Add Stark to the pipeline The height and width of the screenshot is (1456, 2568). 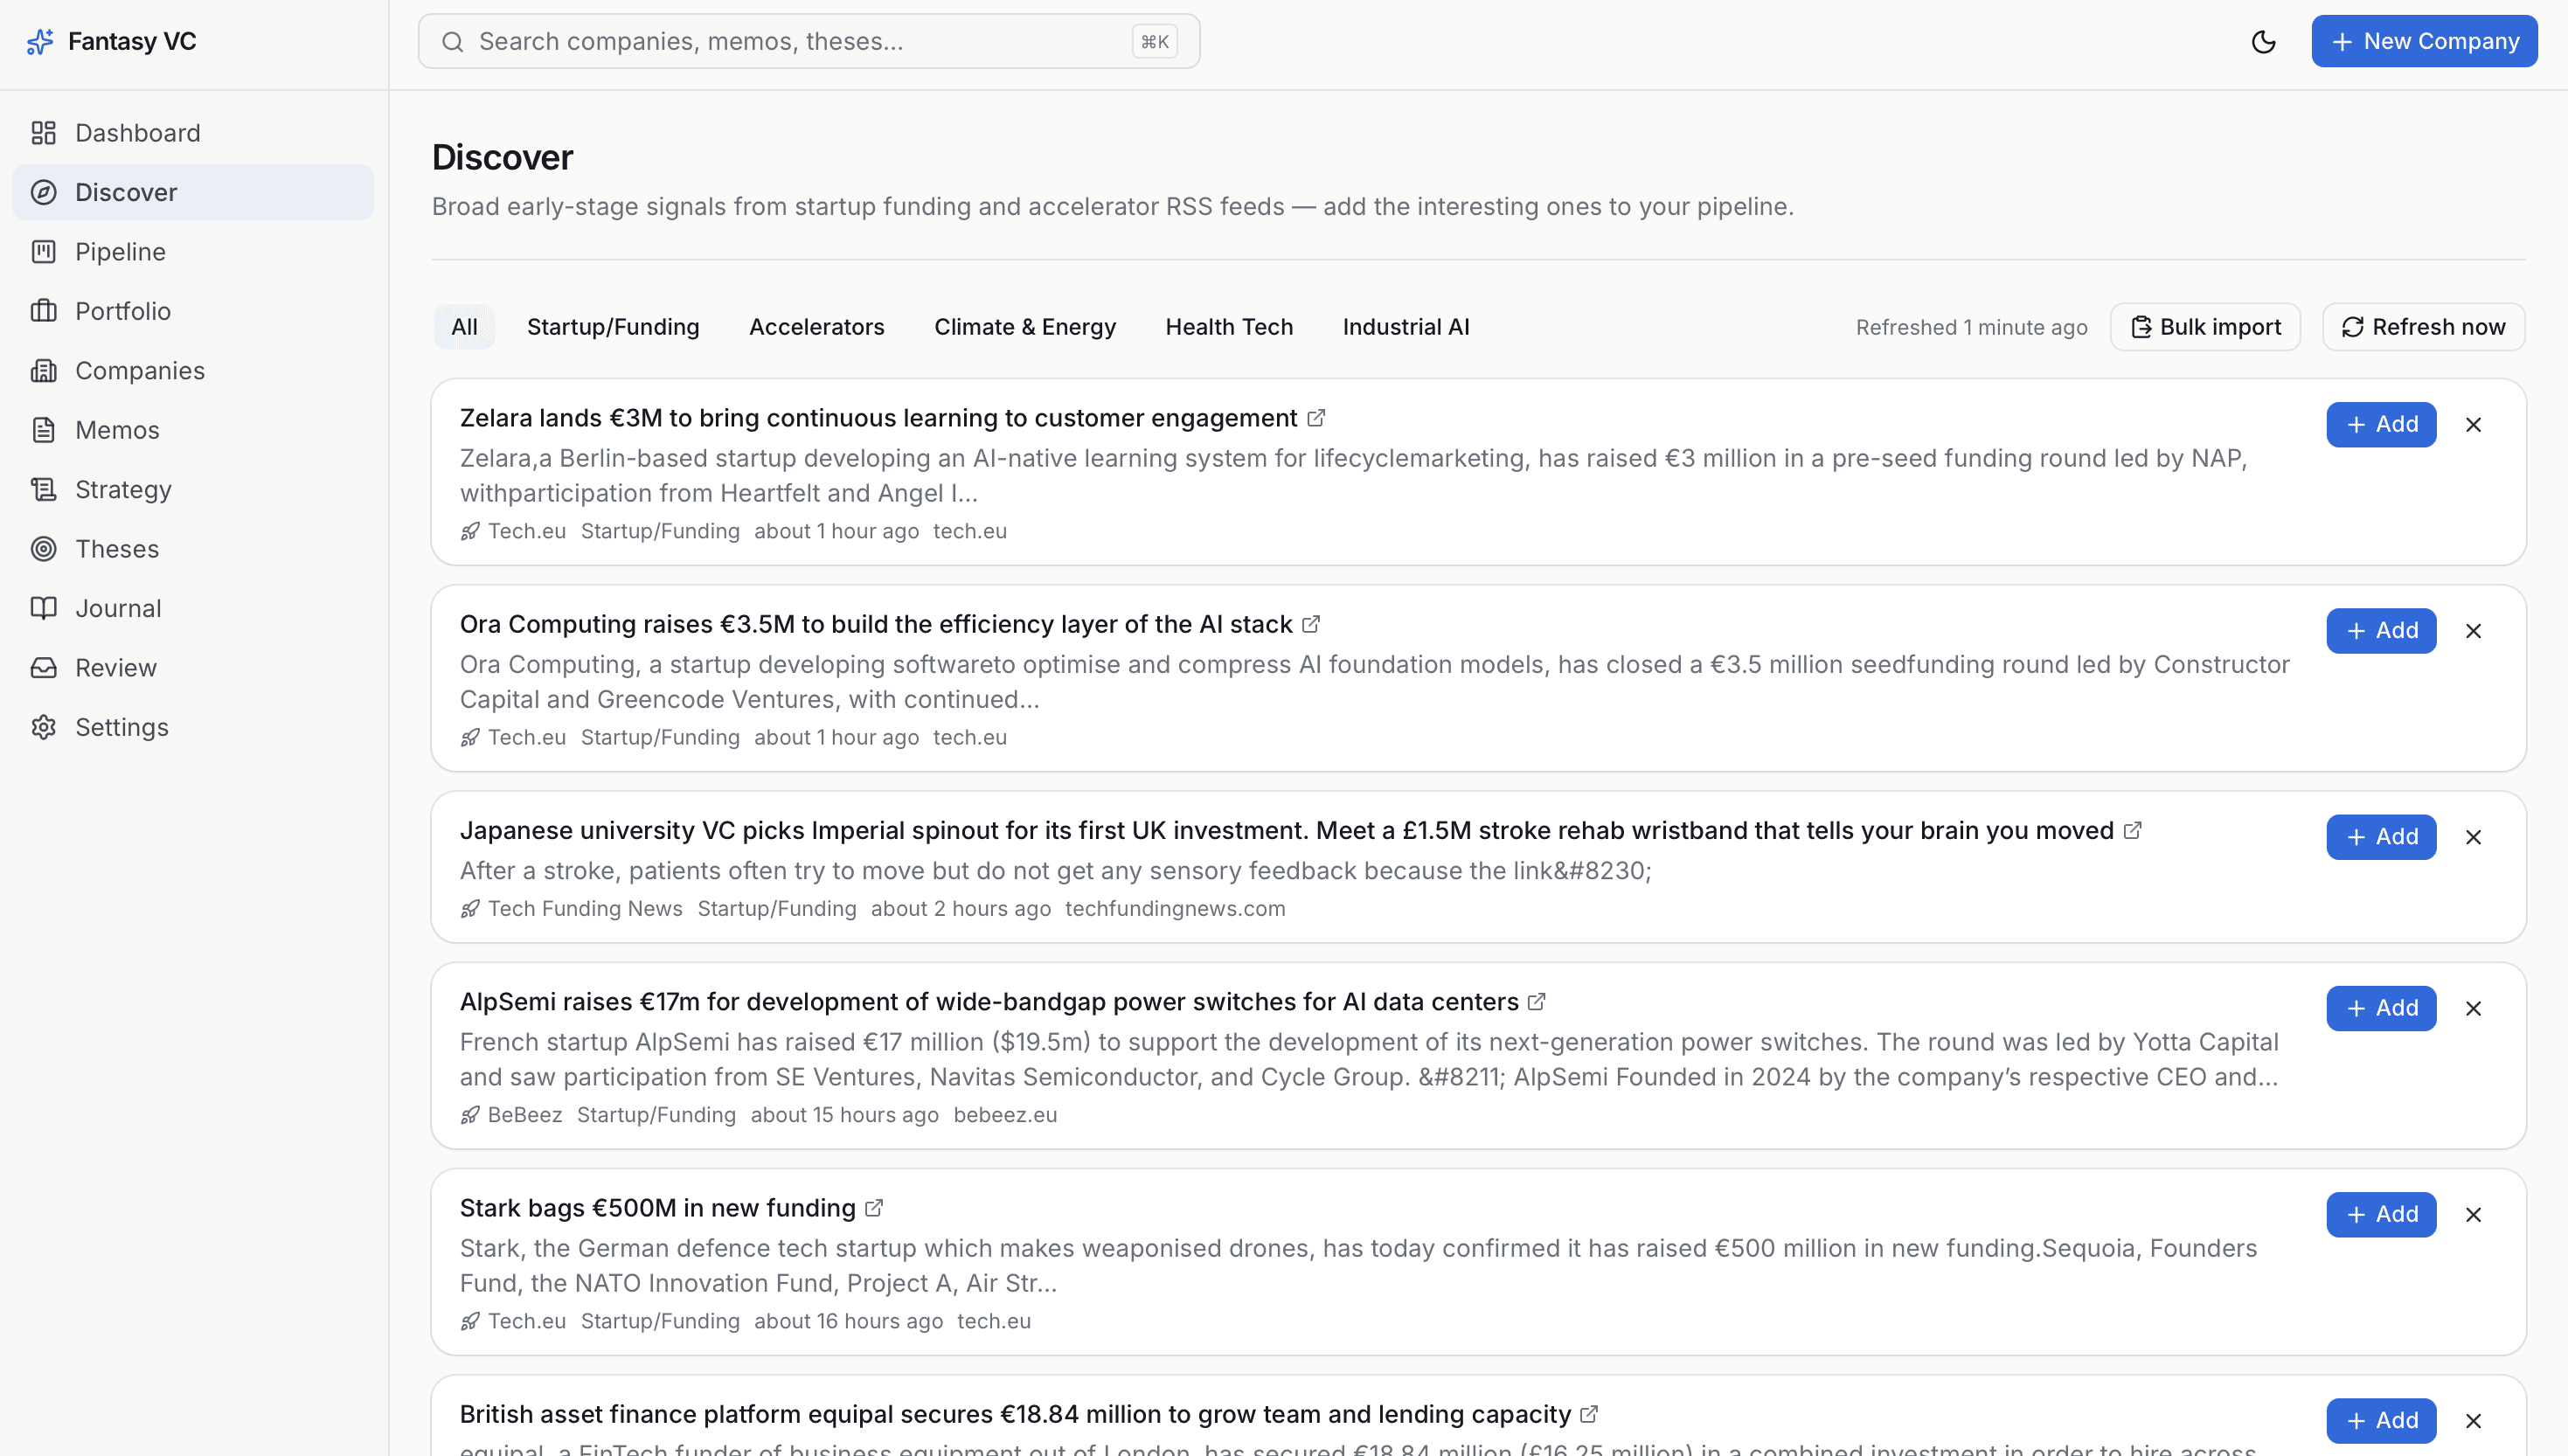(x=2381, y=1215)
